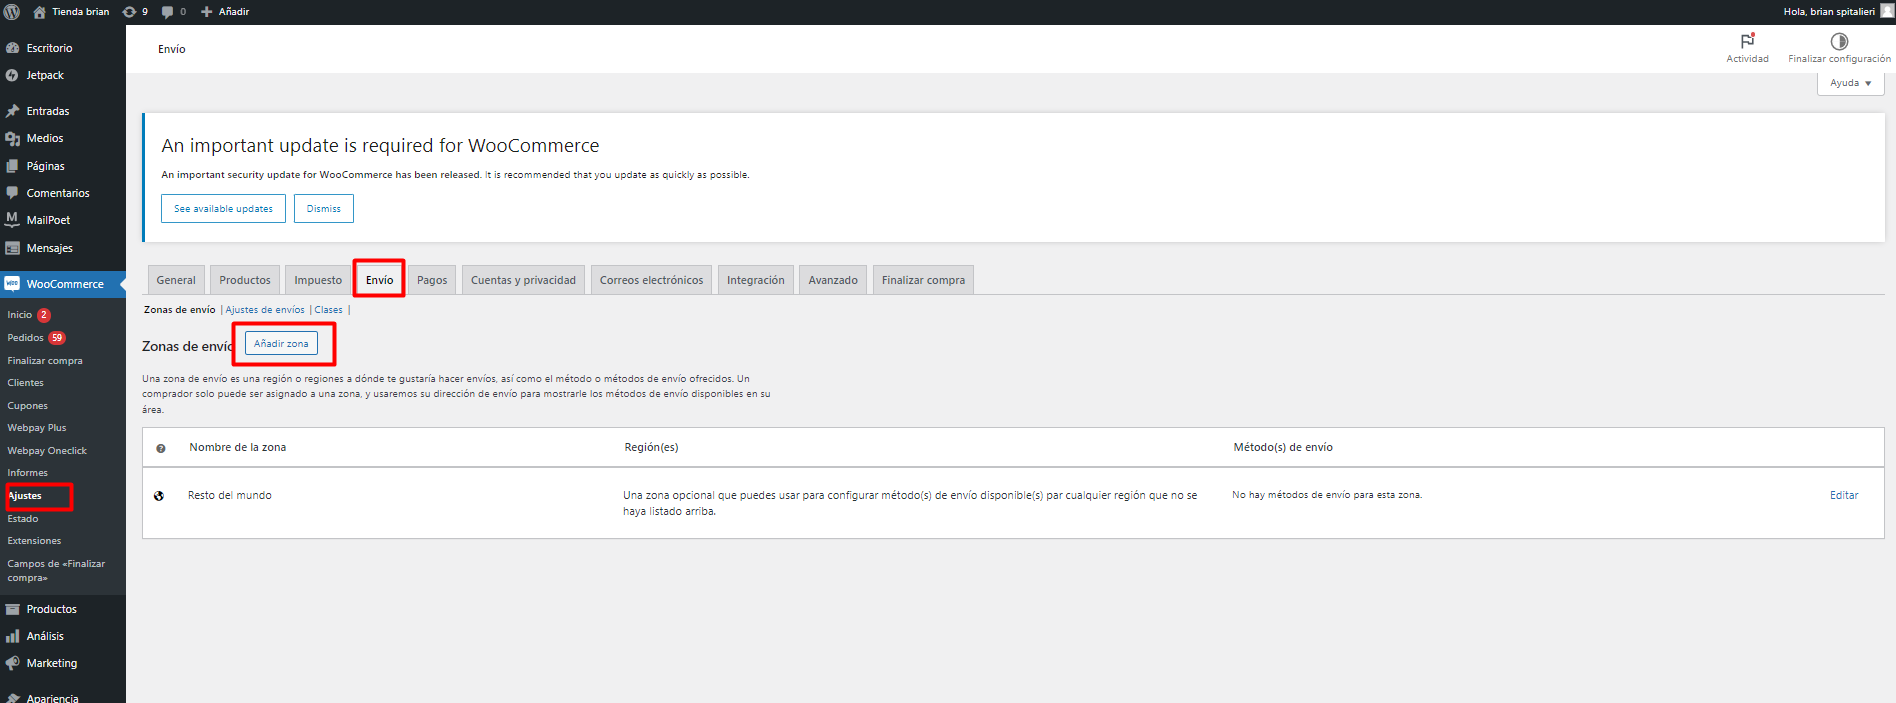Open Extensiones submenu item

click(x=34, y=541)
